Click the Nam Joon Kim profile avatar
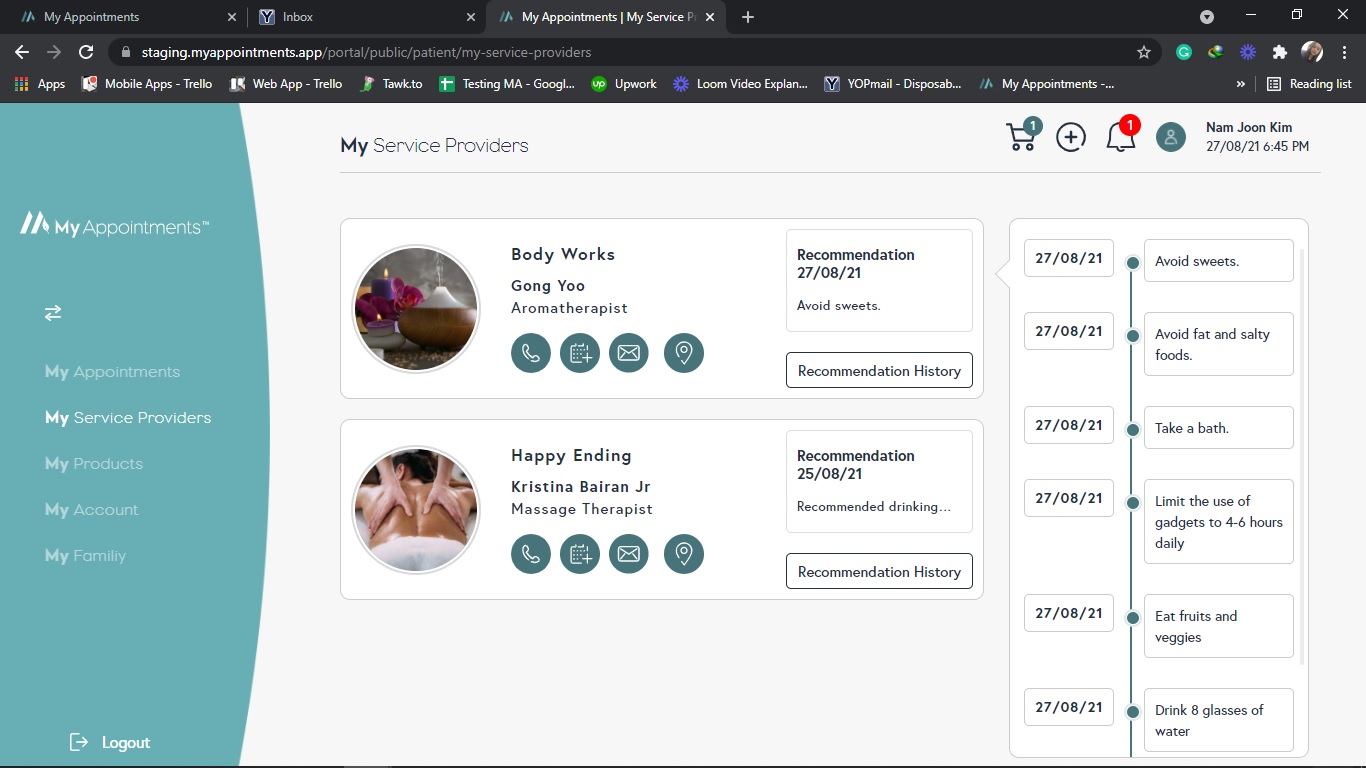 1171,137
